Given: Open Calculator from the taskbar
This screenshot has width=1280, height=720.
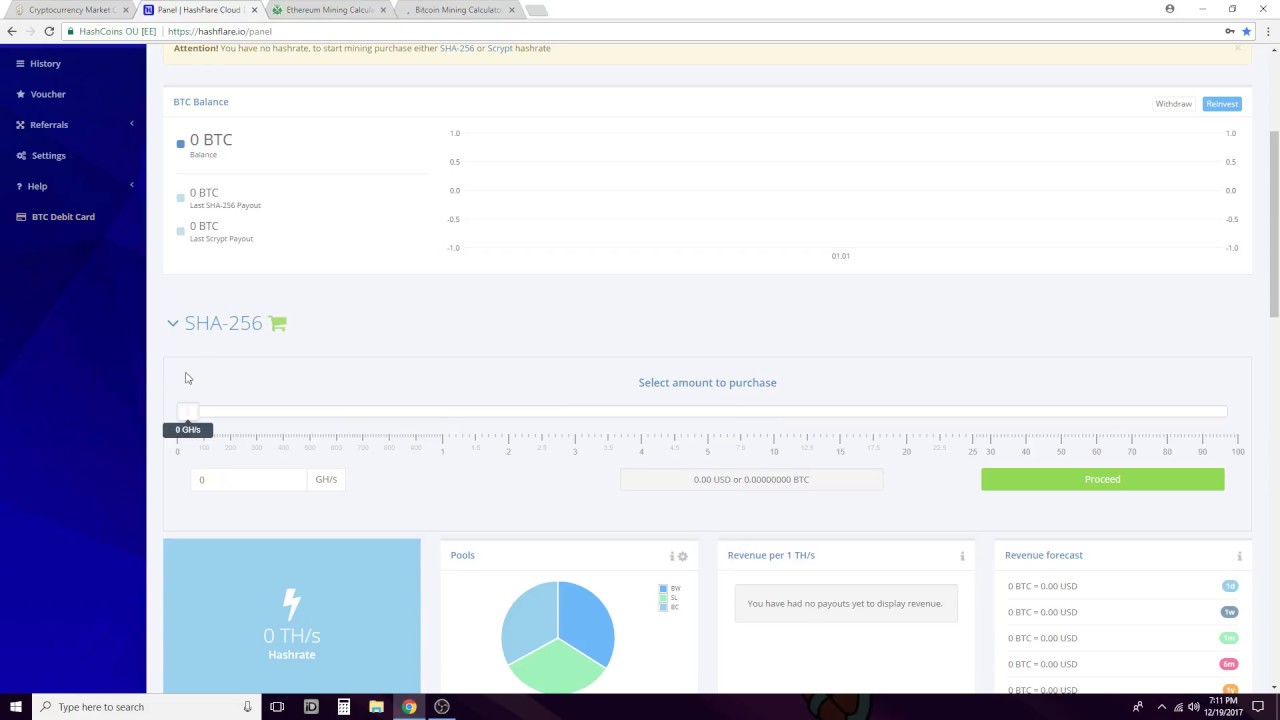Looking at the screenshot, I should [x=343, y=707].
